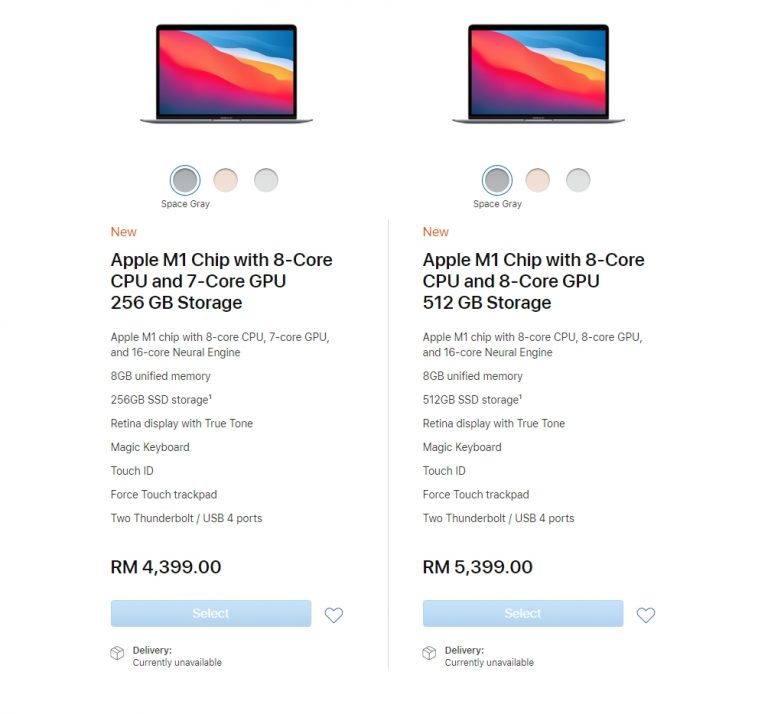Select Silver color swatch for 512 GB model
Screen dimensions: 768x714
[x=578, y=180]
